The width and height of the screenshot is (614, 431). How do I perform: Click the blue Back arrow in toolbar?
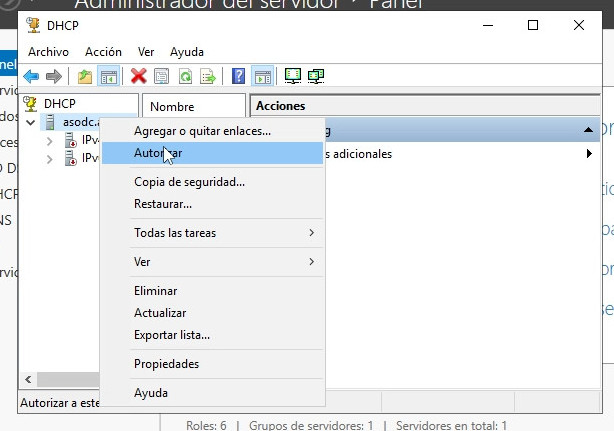coord(31,76)
